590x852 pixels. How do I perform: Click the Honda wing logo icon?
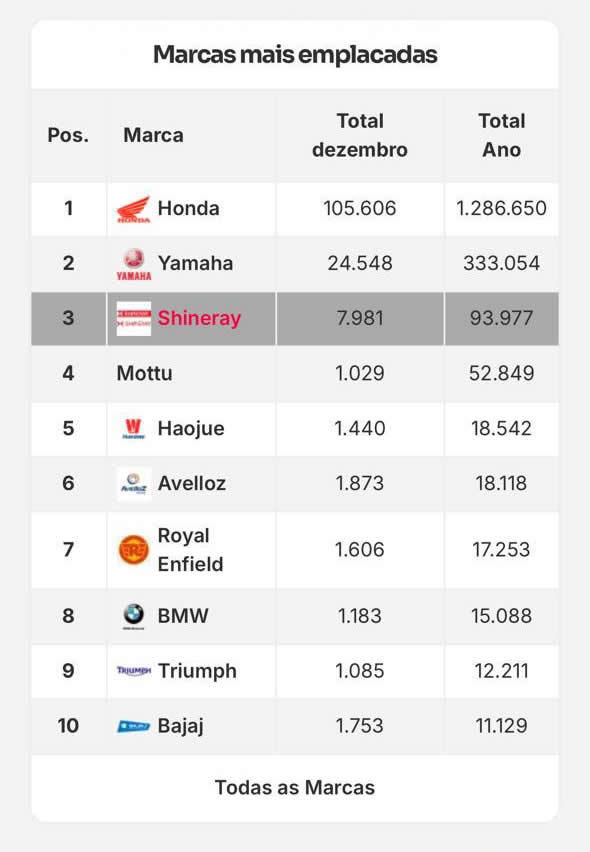coord(134,209)
